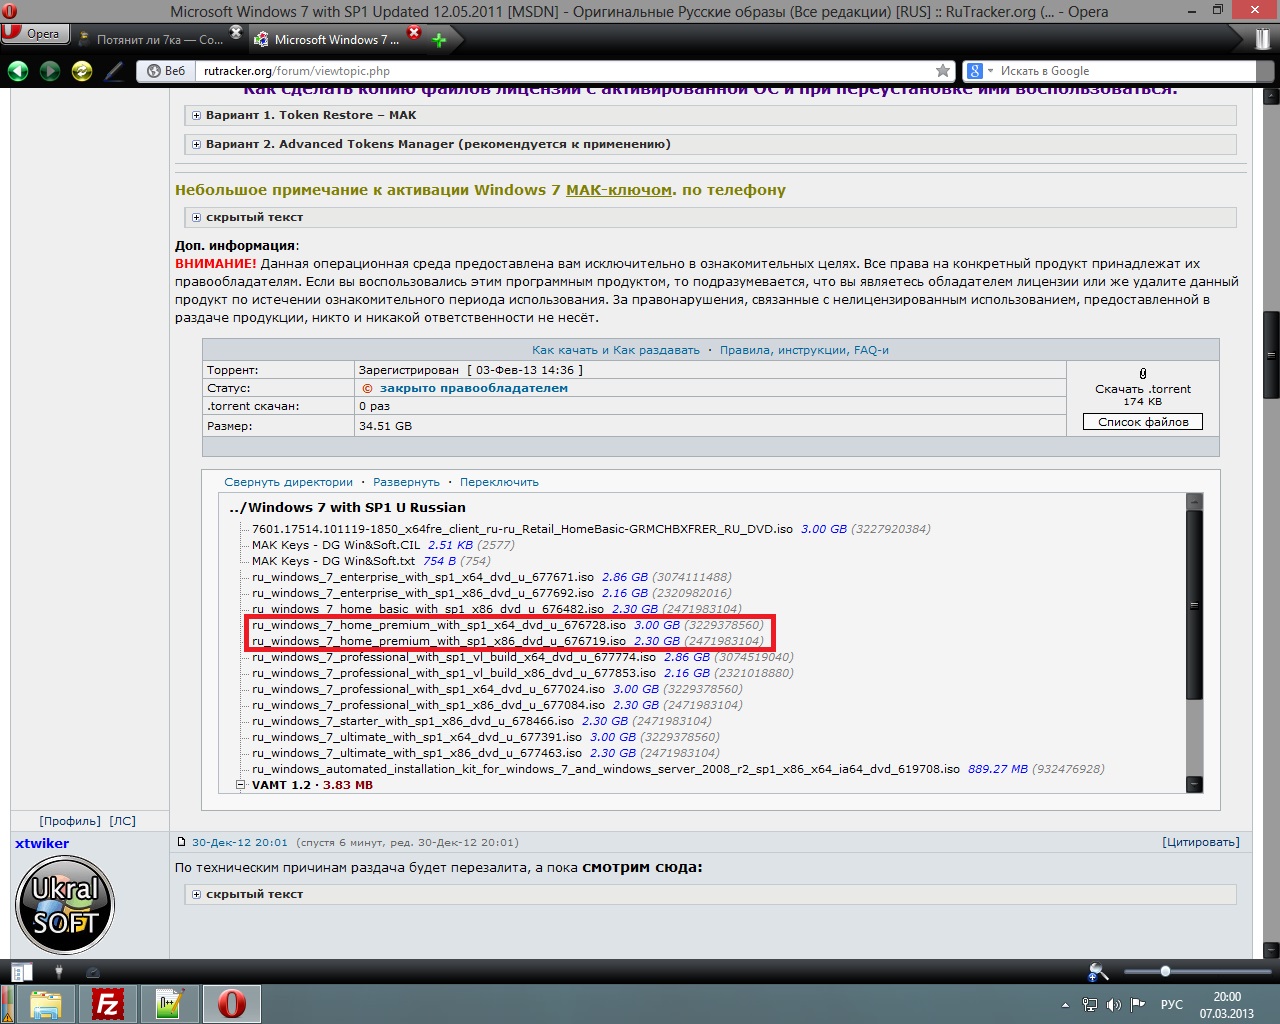Select the enterprise x64 dvd_u_677671 iso
Image resolution: width=1280 pixels, height=1024 pixels.
click(423, 577)
